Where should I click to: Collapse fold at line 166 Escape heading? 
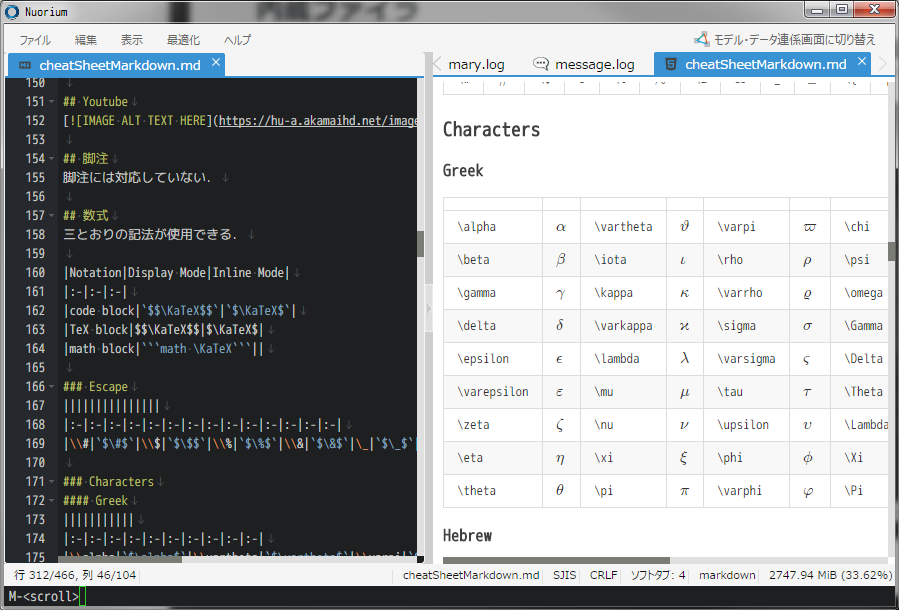[x=52, y=386]
